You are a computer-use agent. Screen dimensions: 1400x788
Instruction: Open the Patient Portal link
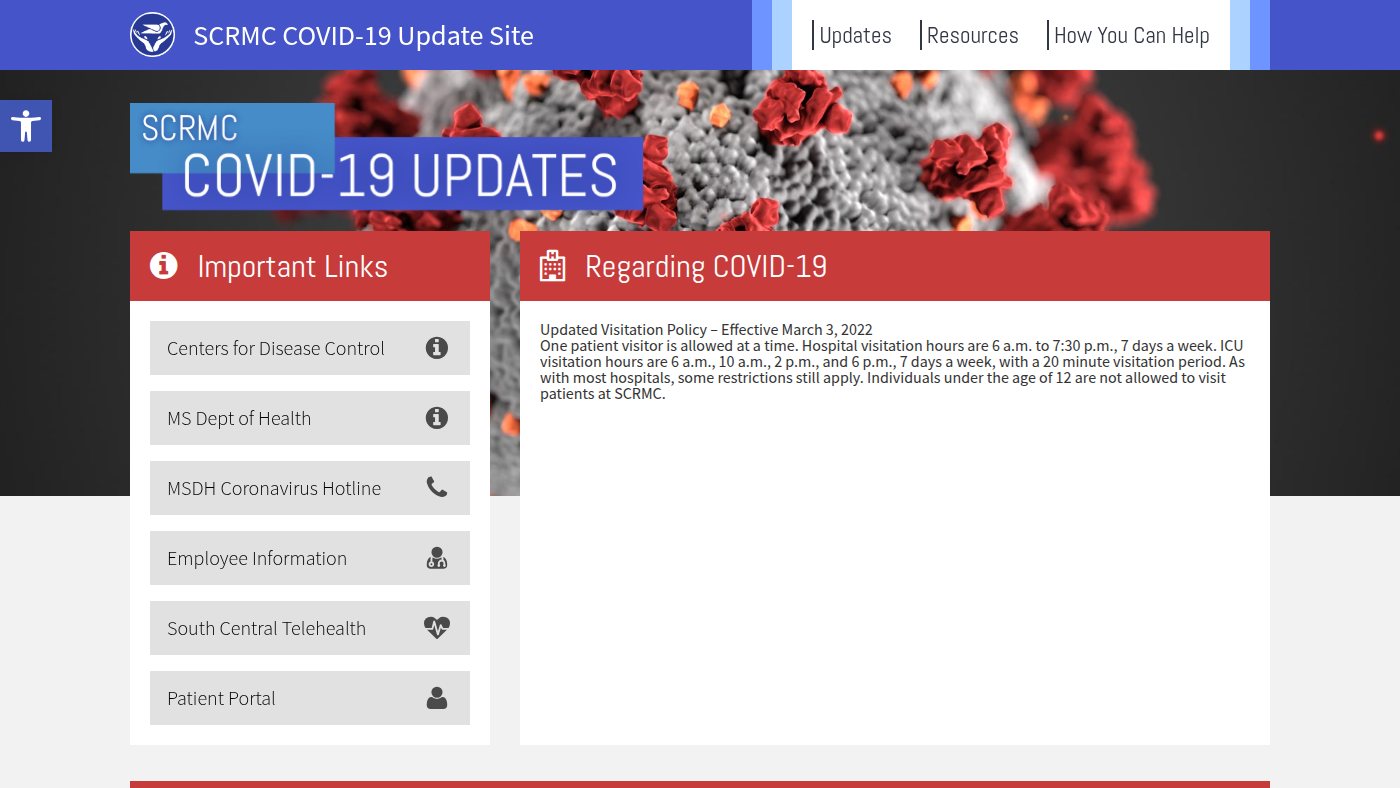(x=310, y=698)
